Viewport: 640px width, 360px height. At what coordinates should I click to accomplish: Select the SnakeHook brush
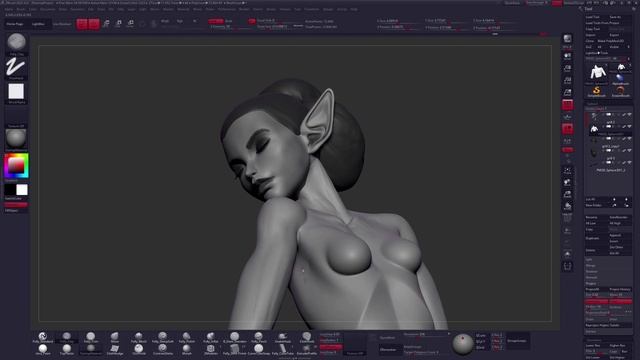(x=282, y=337)
